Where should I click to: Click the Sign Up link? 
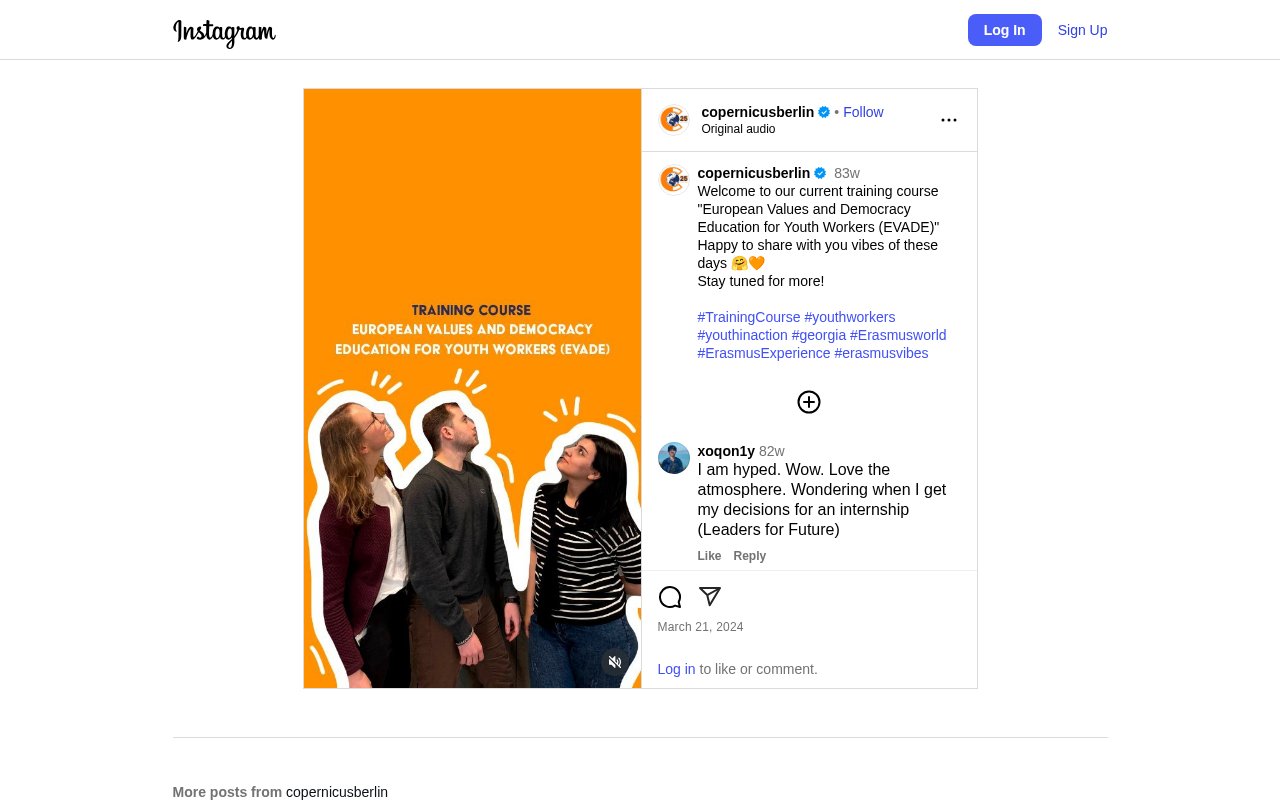[1083, 30]
